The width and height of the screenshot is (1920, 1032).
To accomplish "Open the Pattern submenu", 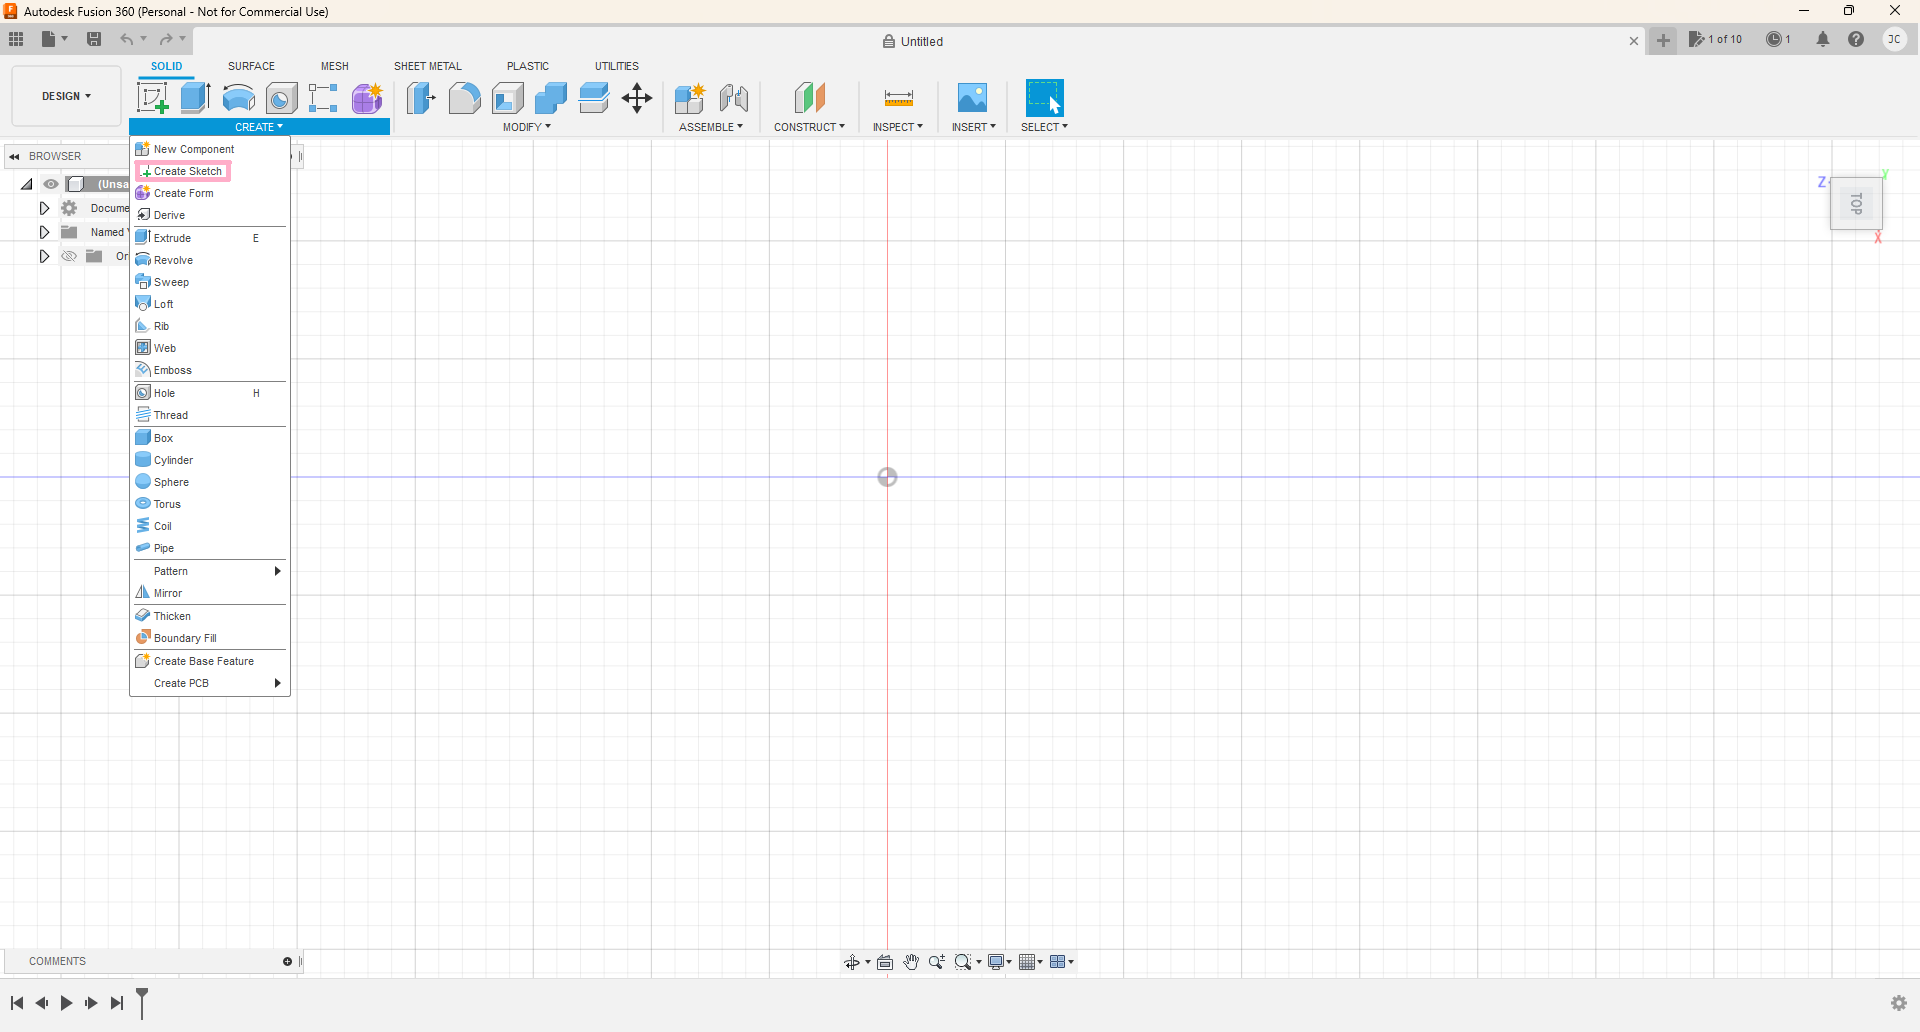I will [x=210, y=571].
